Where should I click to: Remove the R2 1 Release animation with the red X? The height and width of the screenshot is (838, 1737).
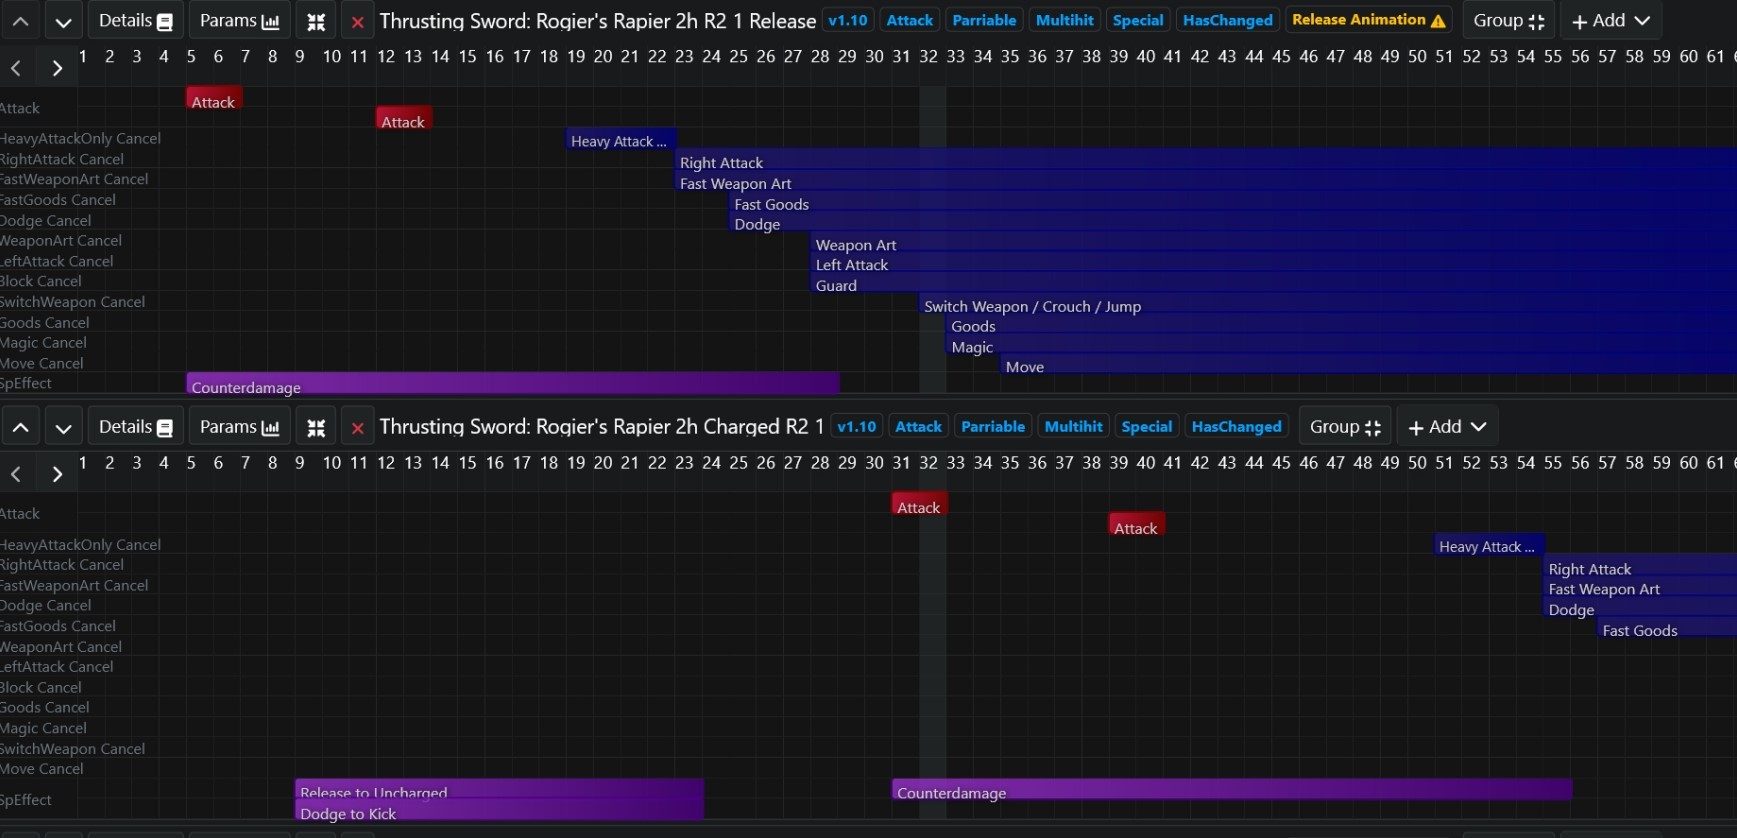(357, 21)
